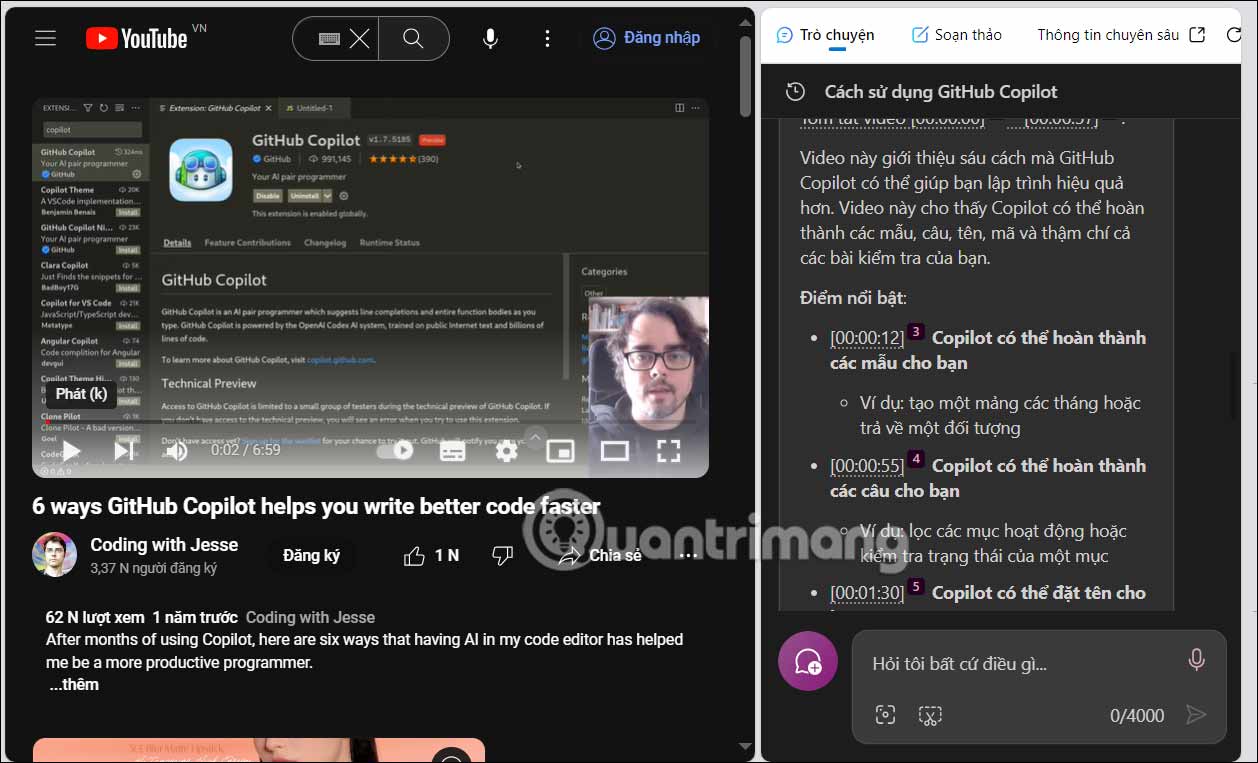Screen dimensions: 1258x763
Task: Open the YouTube hamburger guide menu
Action: 45,38
